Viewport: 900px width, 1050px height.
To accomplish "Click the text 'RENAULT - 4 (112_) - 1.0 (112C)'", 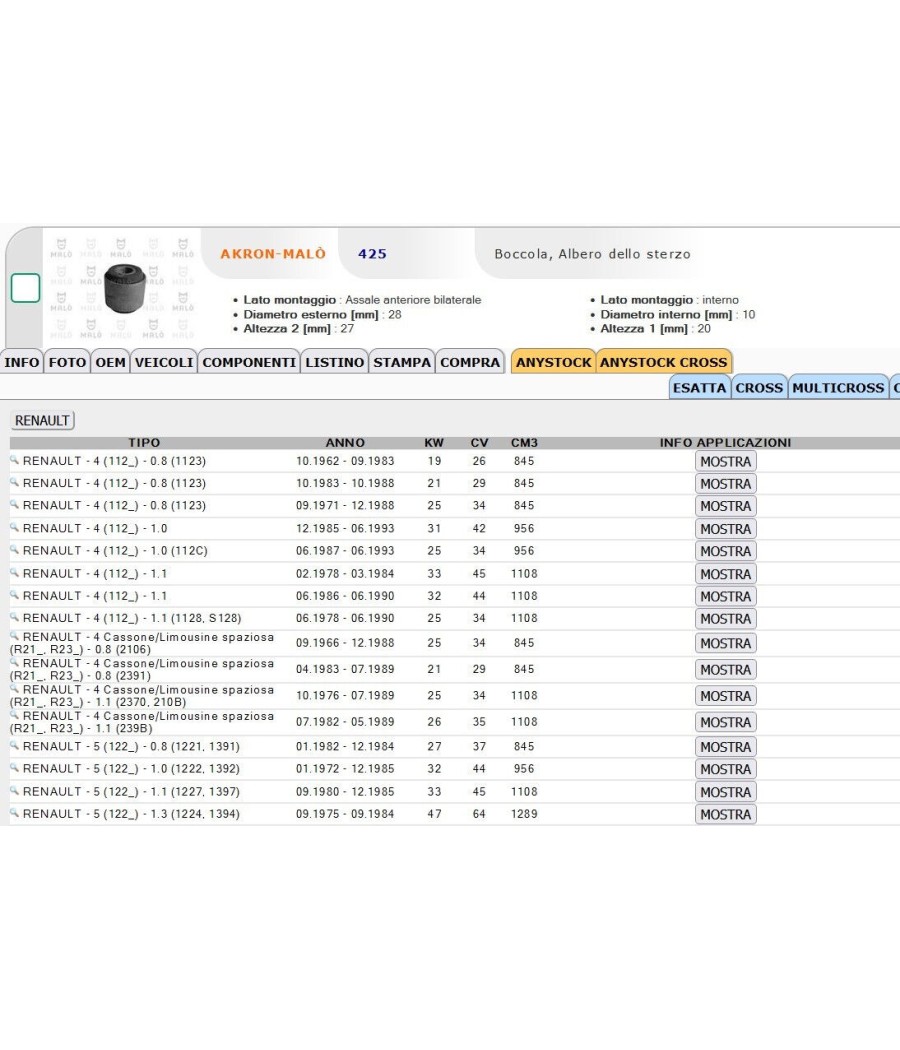I will click(x=115, y=550).
